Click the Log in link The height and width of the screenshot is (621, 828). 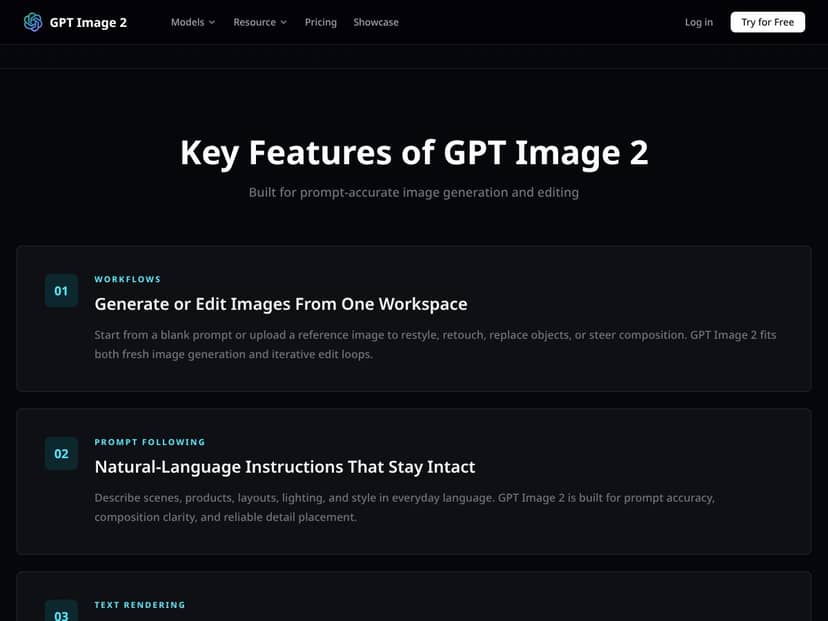click(698, 21)
